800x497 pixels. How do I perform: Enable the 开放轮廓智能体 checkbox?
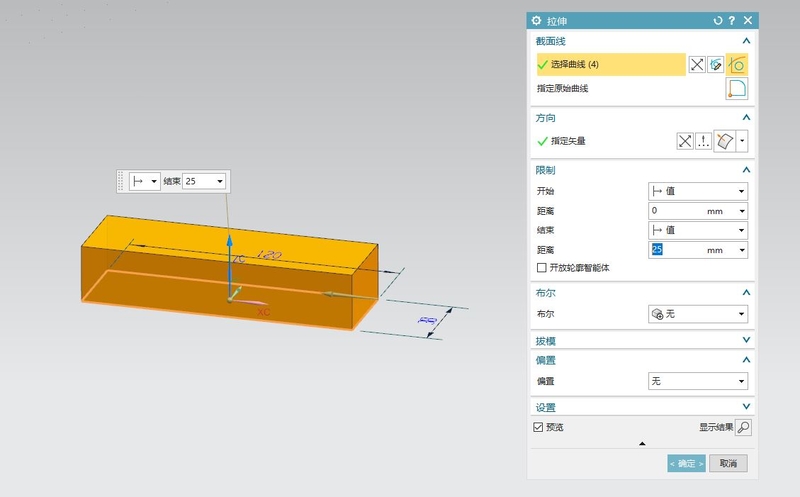pos(542,268)
